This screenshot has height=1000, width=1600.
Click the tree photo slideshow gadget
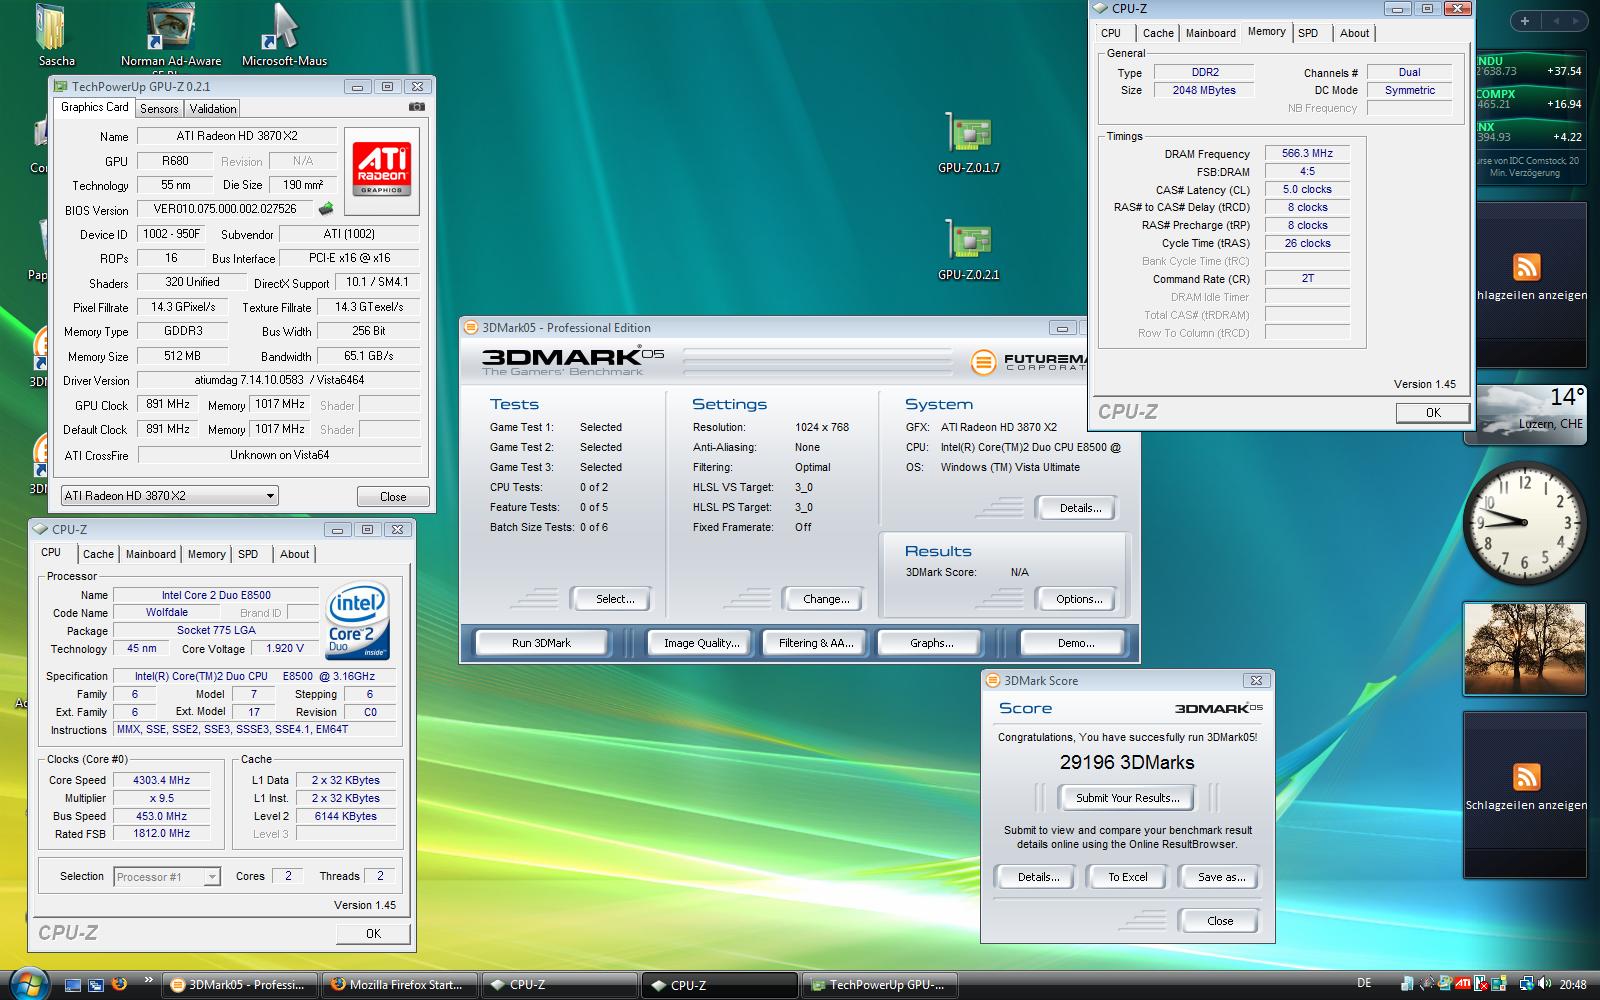[1525, 649]
